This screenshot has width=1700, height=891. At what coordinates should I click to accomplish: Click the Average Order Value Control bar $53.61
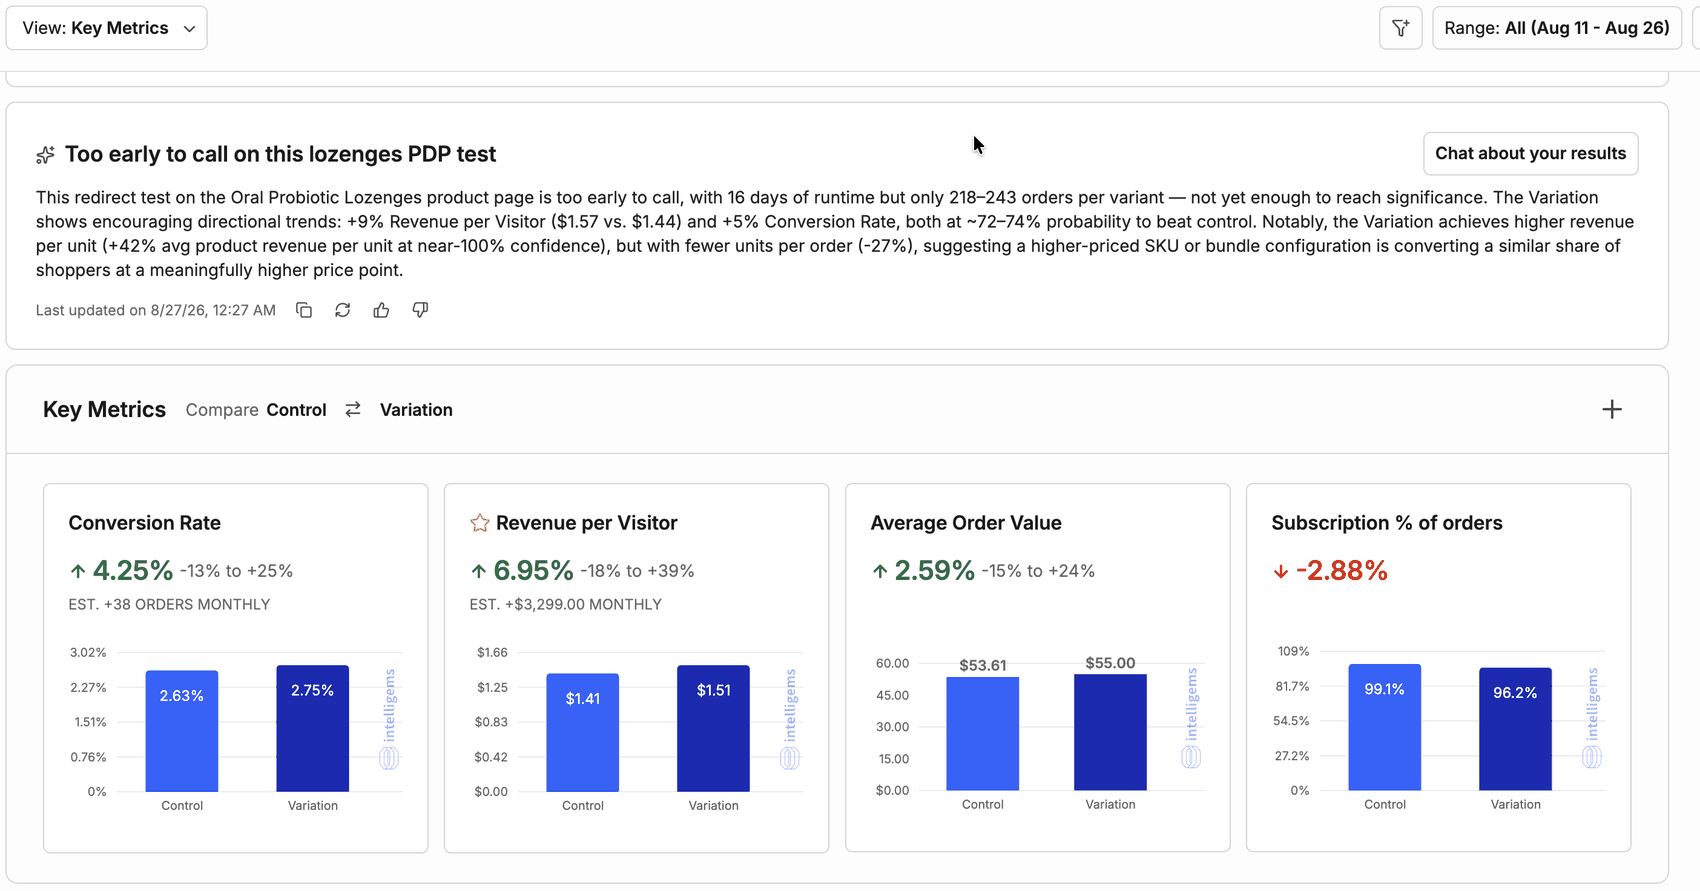pos(983,734)
